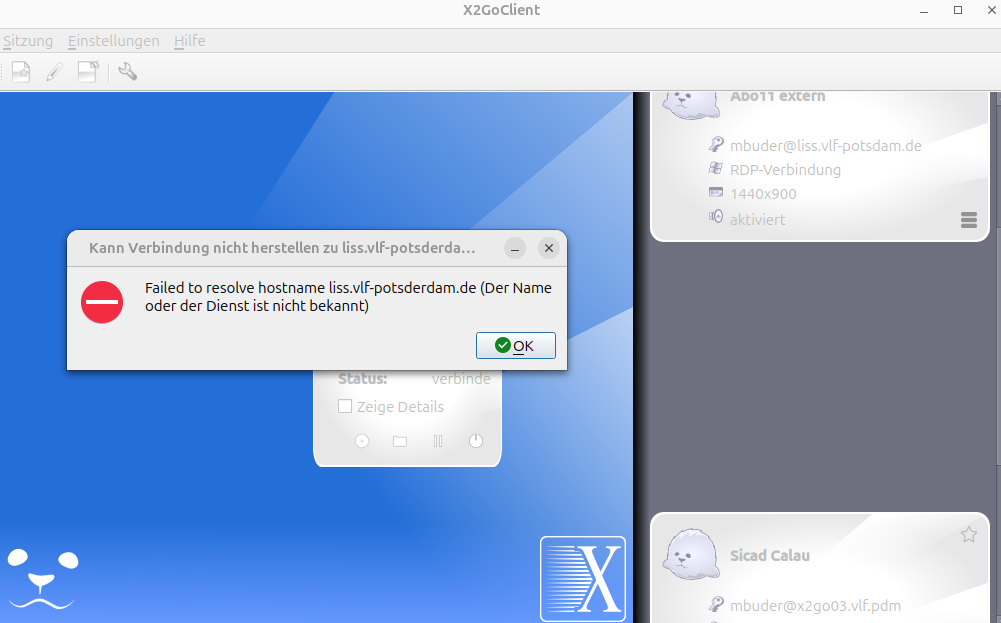
Task: Click the round disc icon in status panel
Action: point(362,441)
